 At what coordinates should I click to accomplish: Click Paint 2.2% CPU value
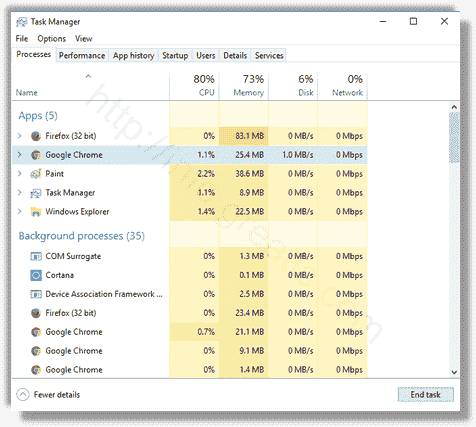click(x=206, y=174)
